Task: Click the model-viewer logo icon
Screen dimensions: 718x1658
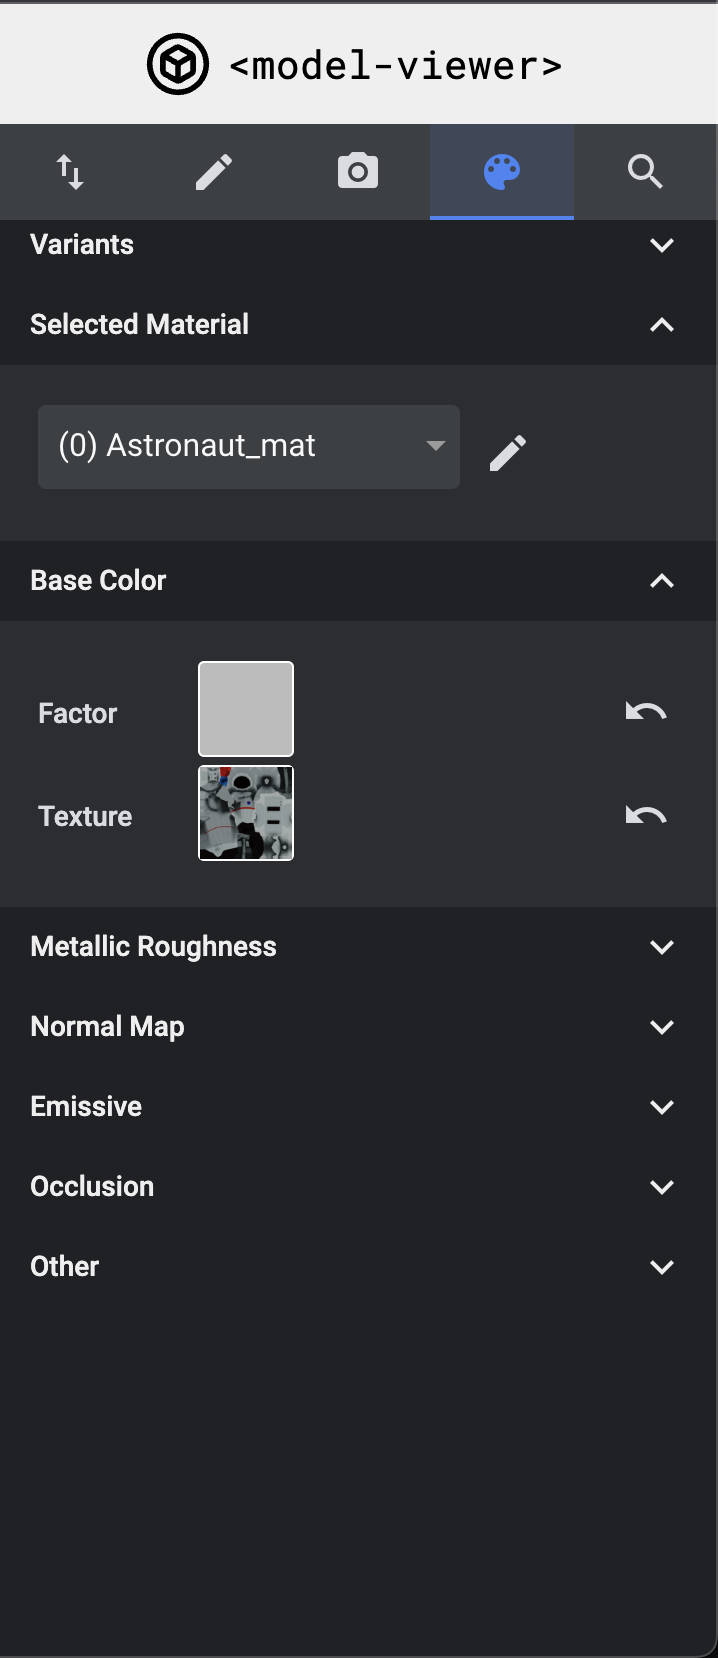Action: click(x=178, y=62)
